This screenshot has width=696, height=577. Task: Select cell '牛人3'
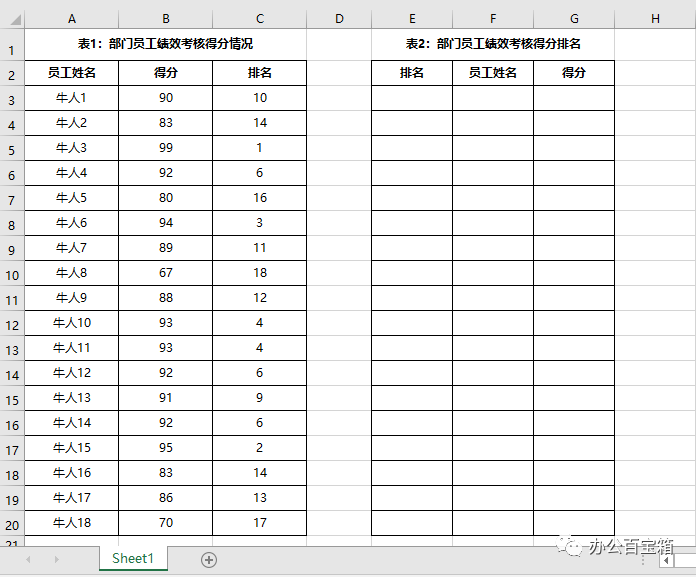(x=72, y=148)
